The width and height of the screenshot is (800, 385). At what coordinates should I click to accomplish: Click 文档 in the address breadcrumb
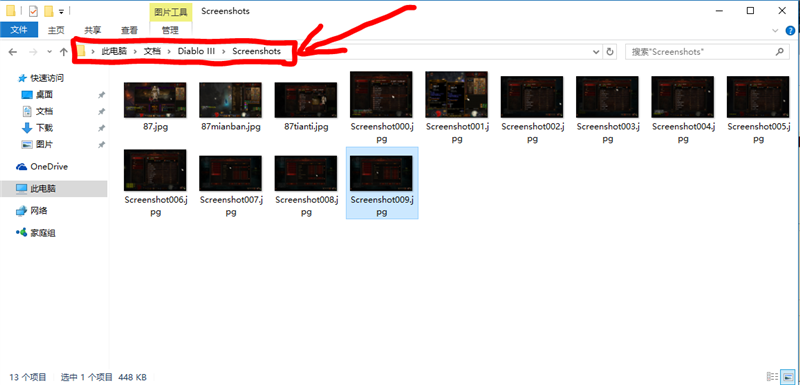click(152, 51)
